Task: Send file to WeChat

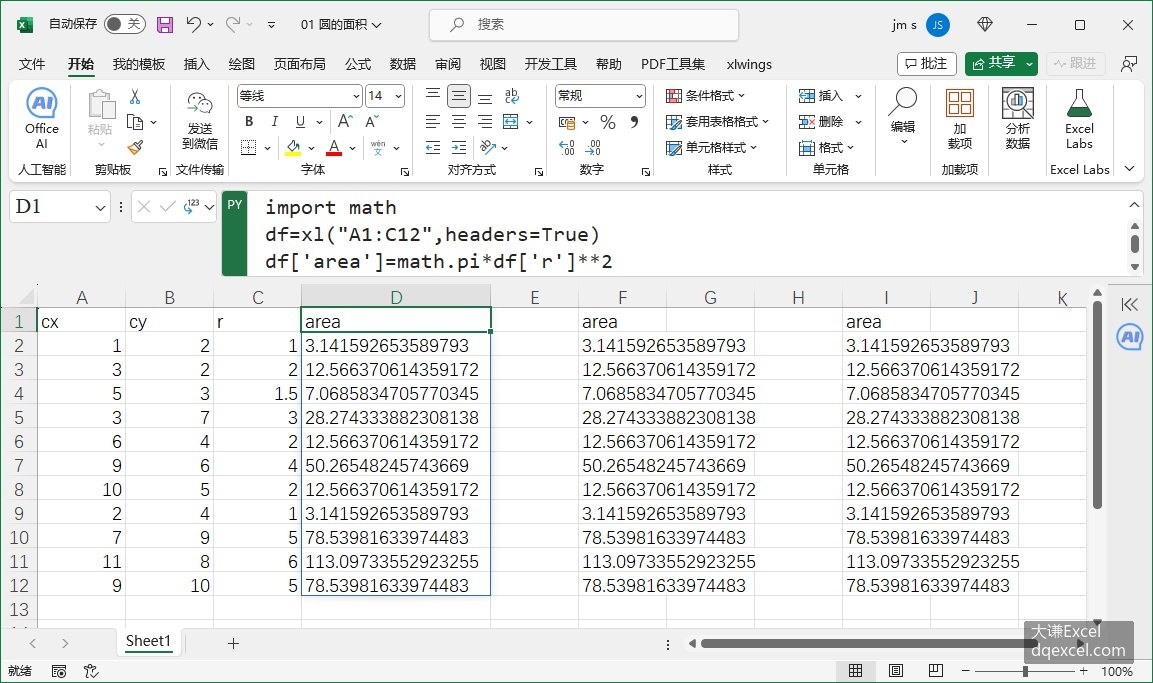Action: (x=199, y=121)
